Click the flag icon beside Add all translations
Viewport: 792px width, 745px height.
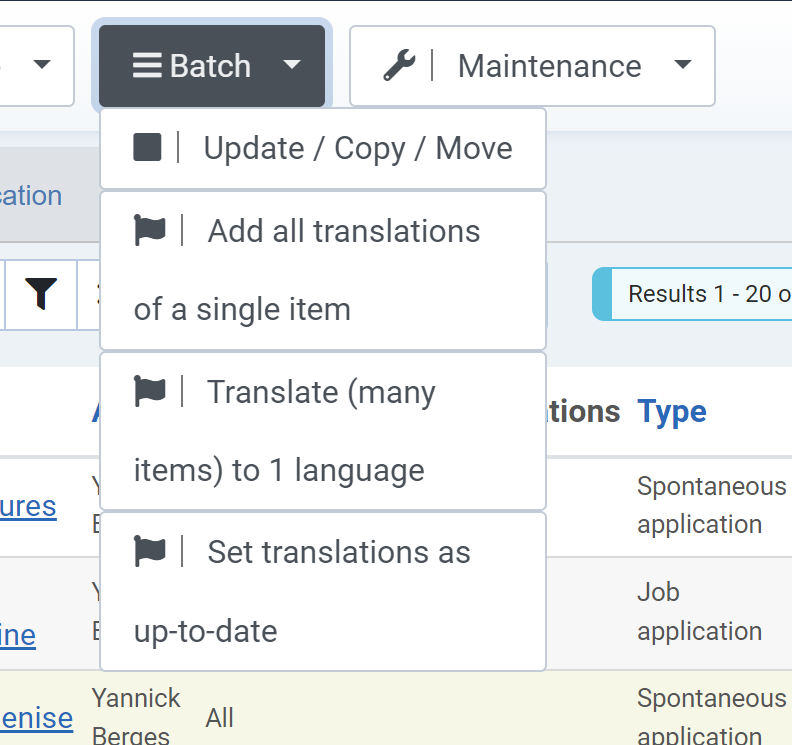pyautogui.click(x=150, y=230)
